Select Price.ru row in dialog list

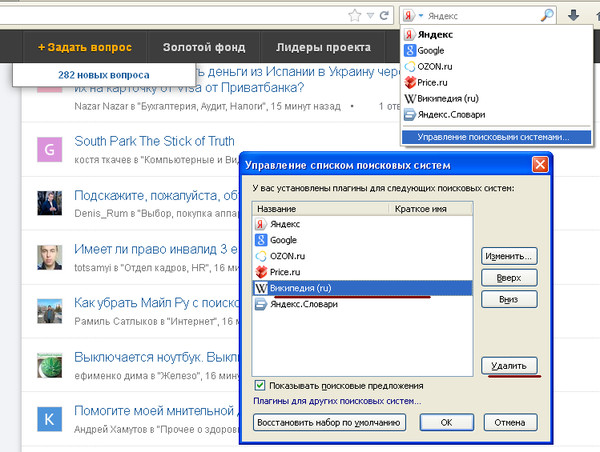(363, 272)
